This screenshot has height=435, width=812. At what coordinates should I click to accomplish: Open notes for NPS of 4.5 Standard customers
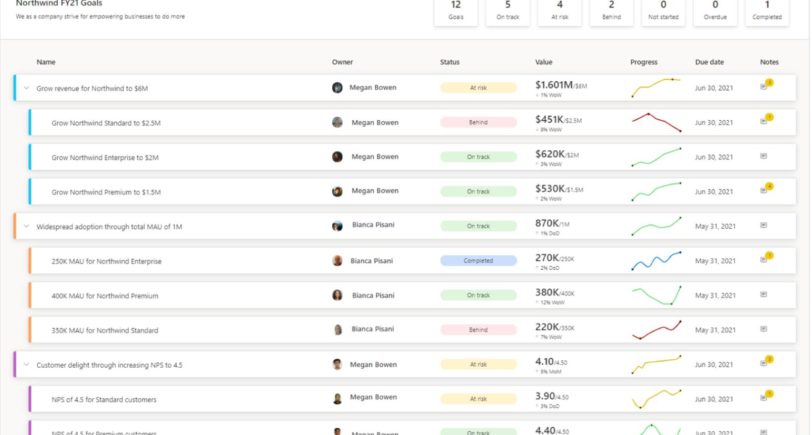[x=765, y=397]
